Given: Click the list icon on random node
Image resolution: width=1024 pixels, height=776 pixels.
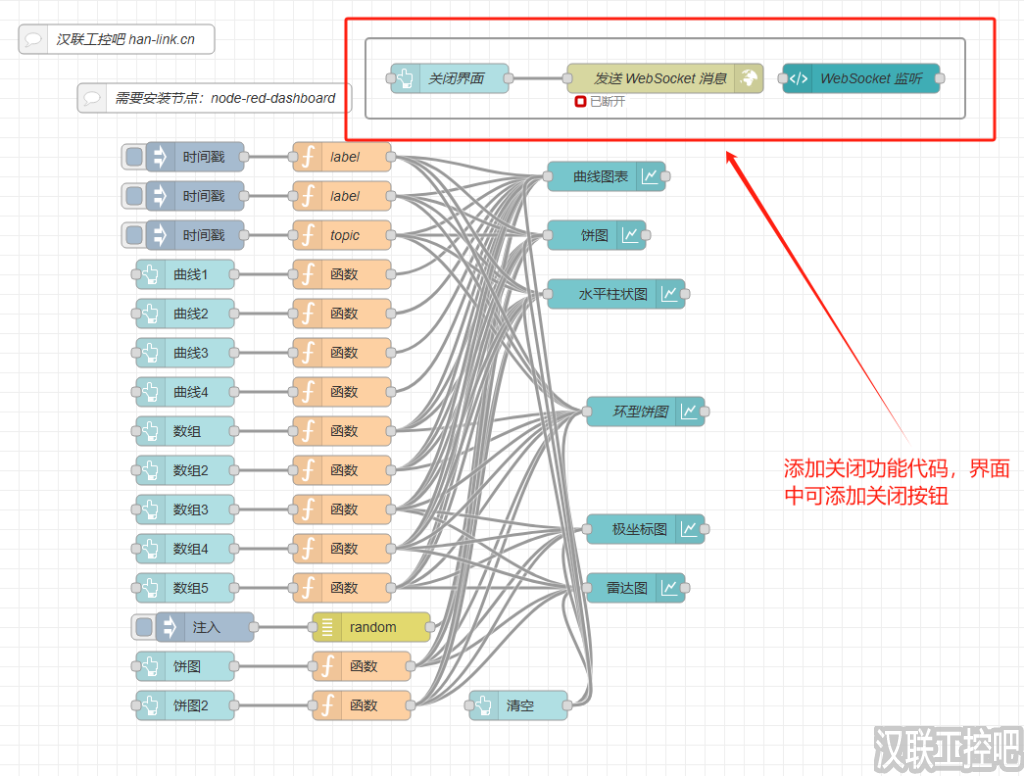Looking at the screenshot, I should [x=327, y=627].
